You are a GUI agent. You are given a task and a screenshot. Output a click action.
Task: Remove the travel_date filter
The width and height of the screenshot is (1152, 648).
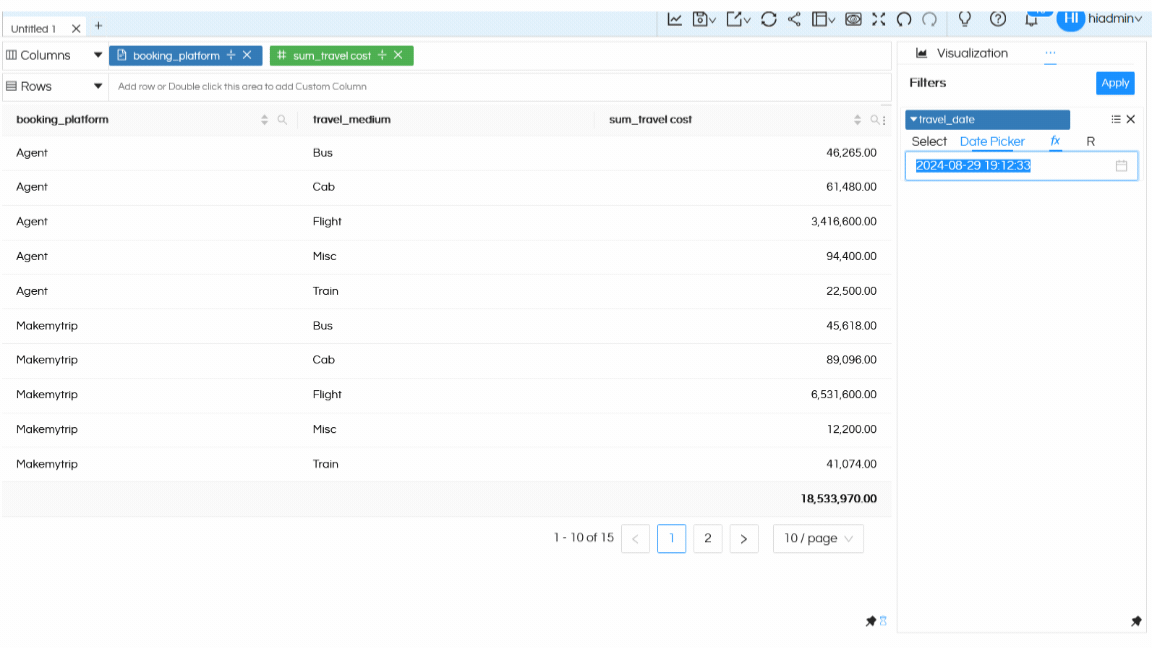point(1131,119)
